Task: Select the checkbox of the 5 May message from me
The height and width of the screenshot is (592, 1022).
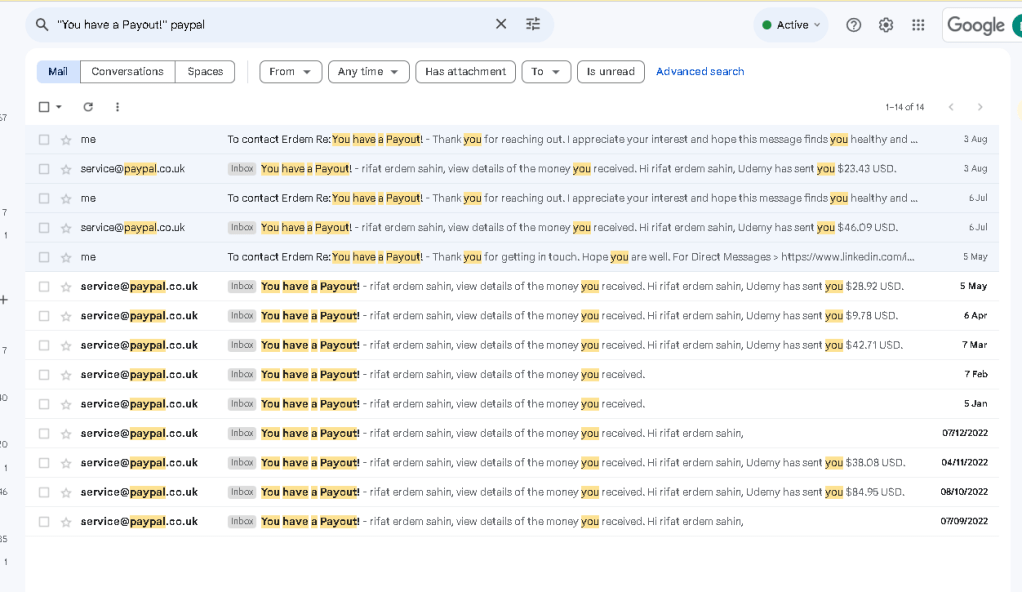Action: coord(44,257)
